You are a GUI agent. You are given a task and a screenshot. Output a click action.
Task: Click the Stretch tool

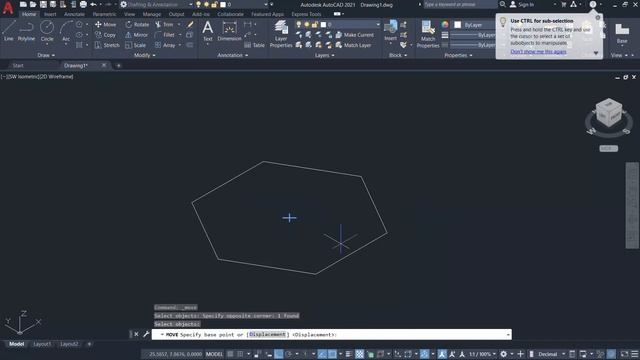click(107, 45)
